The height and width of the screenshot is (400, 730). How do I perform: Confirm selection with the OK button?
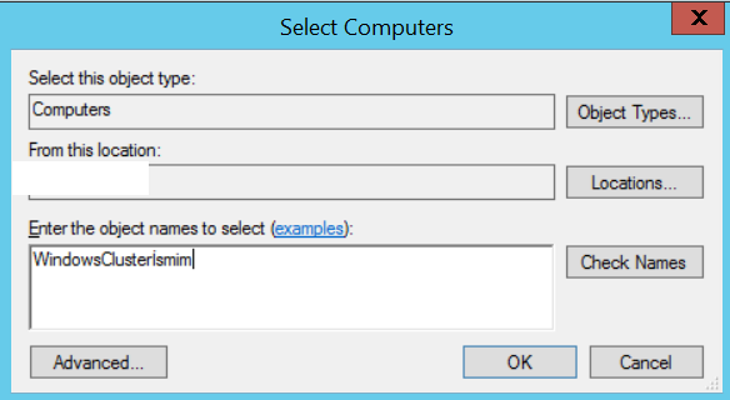point(520,362)
